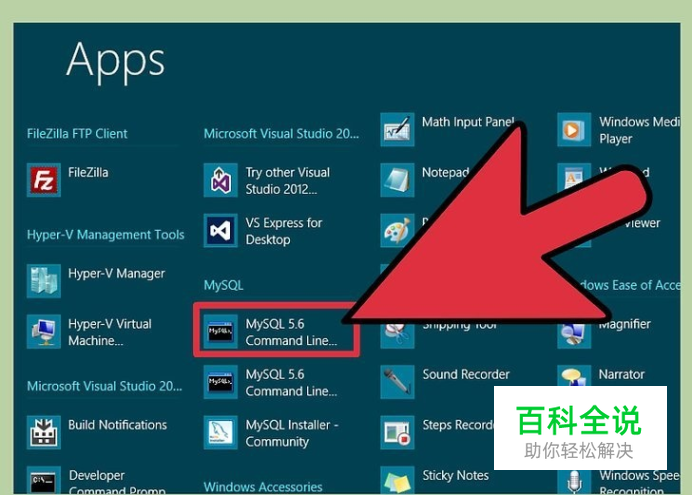Viewport: 692px width, 495px height.
Task: Open the Hyper-V Manager icon
Action: tap(44, 281)
